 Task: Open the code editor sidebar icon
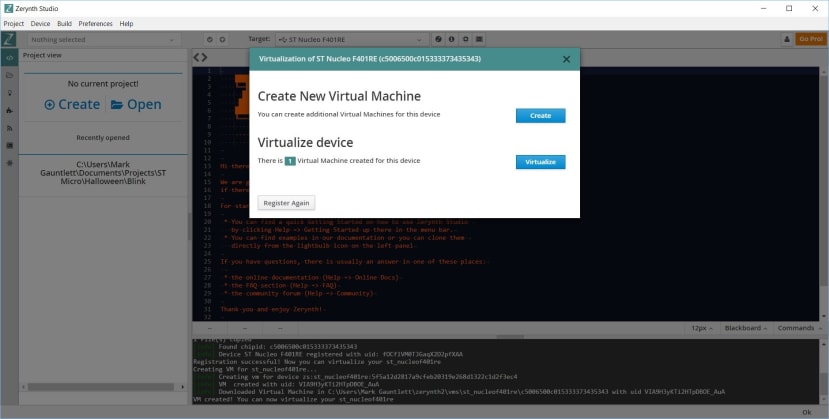click(9, 58)
